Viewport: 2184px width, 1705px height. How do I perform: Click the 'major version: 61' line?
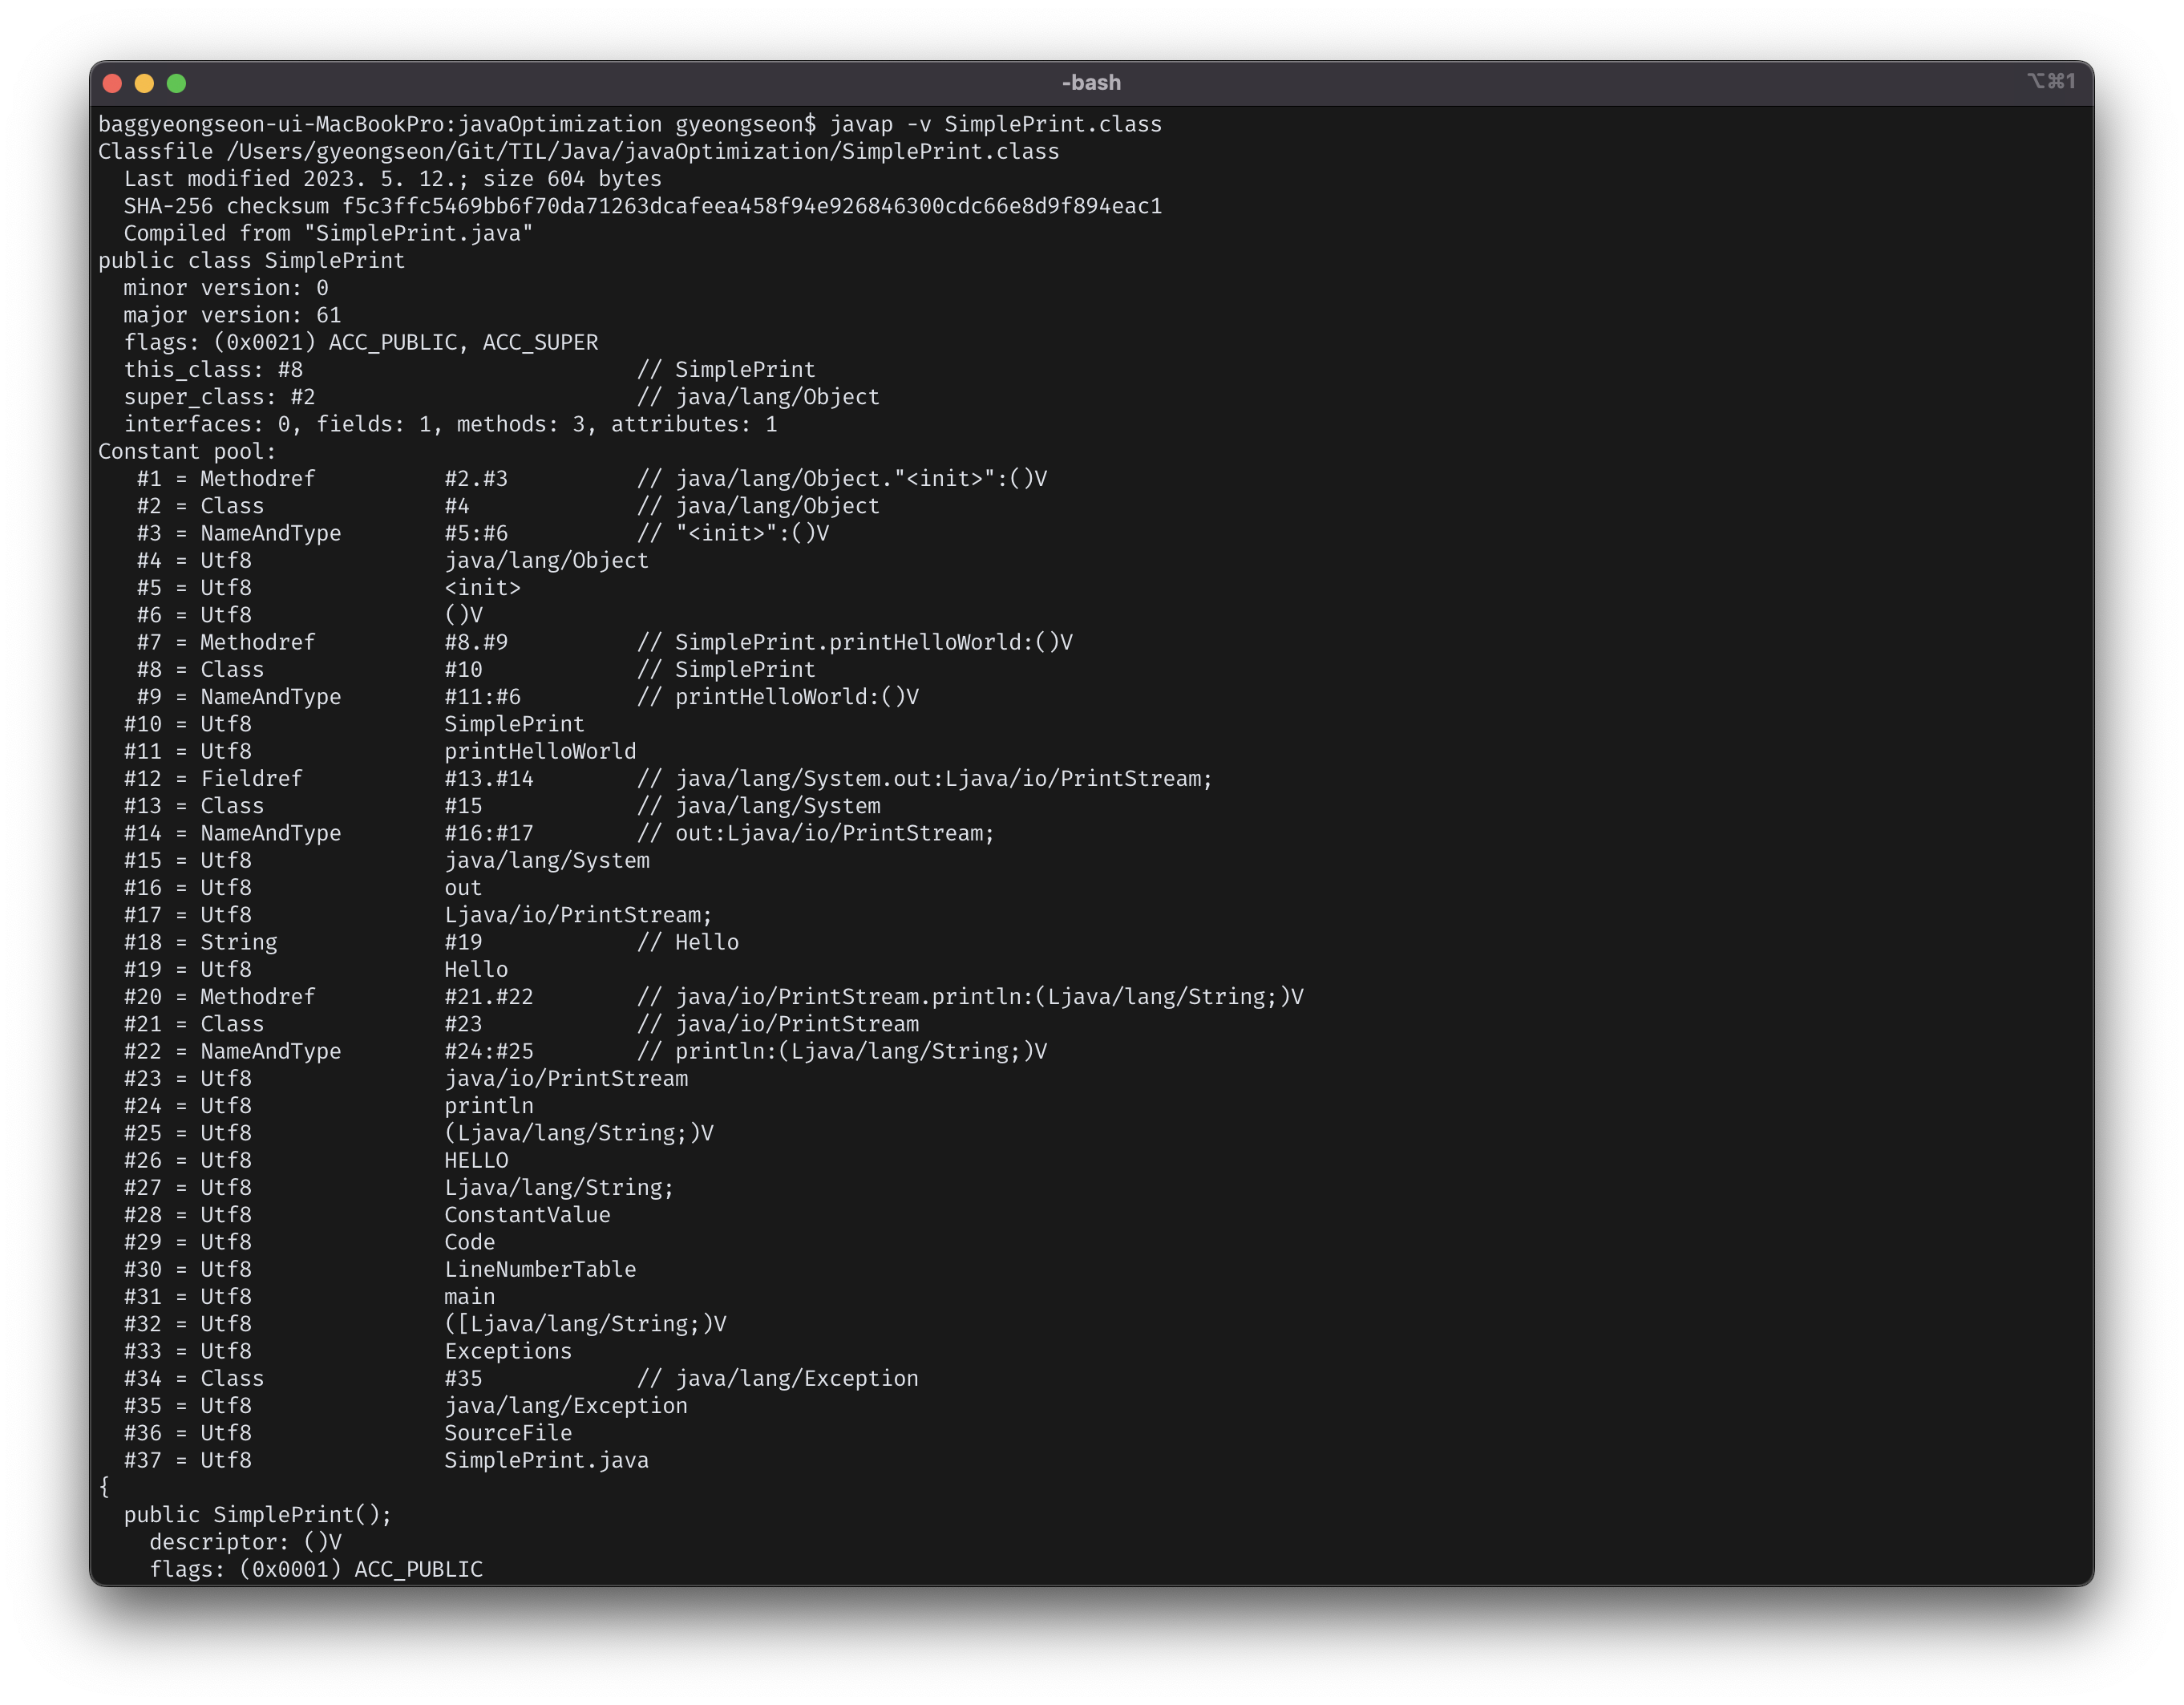[232, 315]
